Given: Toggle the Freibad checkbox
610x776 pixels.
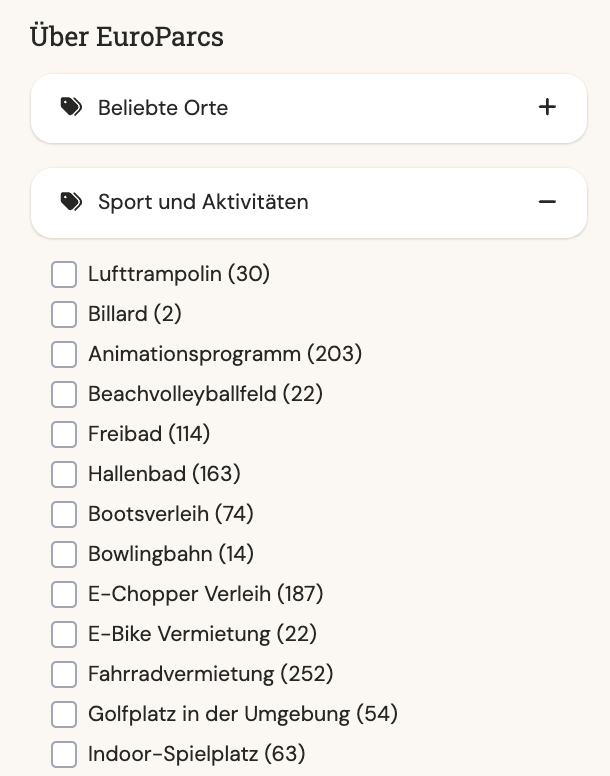Looking at the screenshot, I should (64, 434).
